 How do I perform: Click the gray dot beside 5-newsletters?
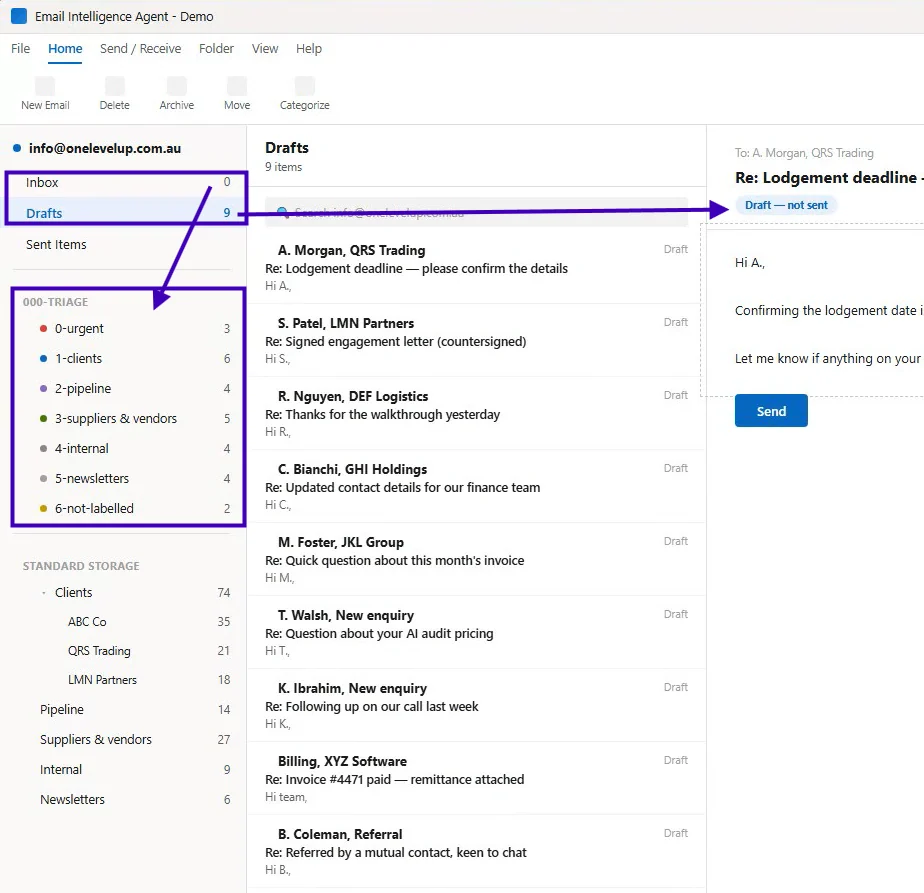pyautogui.click(x=43, y=479)
